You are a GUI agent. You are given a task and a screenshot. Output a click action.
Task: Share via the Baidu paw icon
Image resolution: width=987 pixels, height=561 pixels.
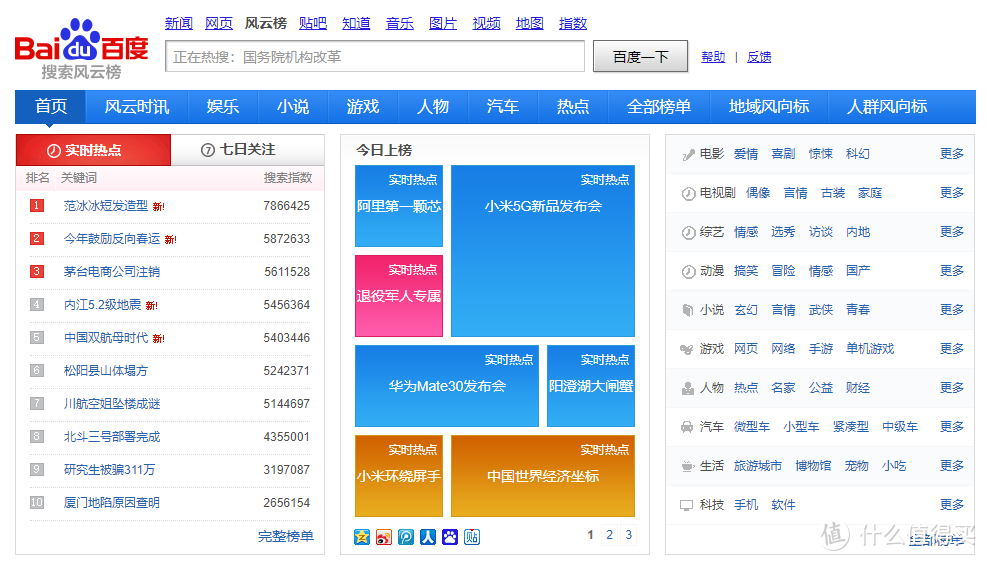coord(450,536)
